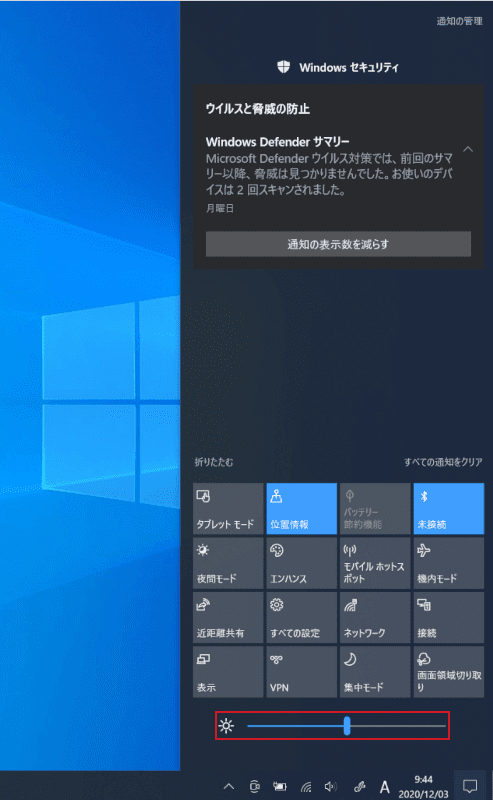Screen dimensions: 493x800
Task: Enable 夜間モード night light tile
Action: point(228,563)
